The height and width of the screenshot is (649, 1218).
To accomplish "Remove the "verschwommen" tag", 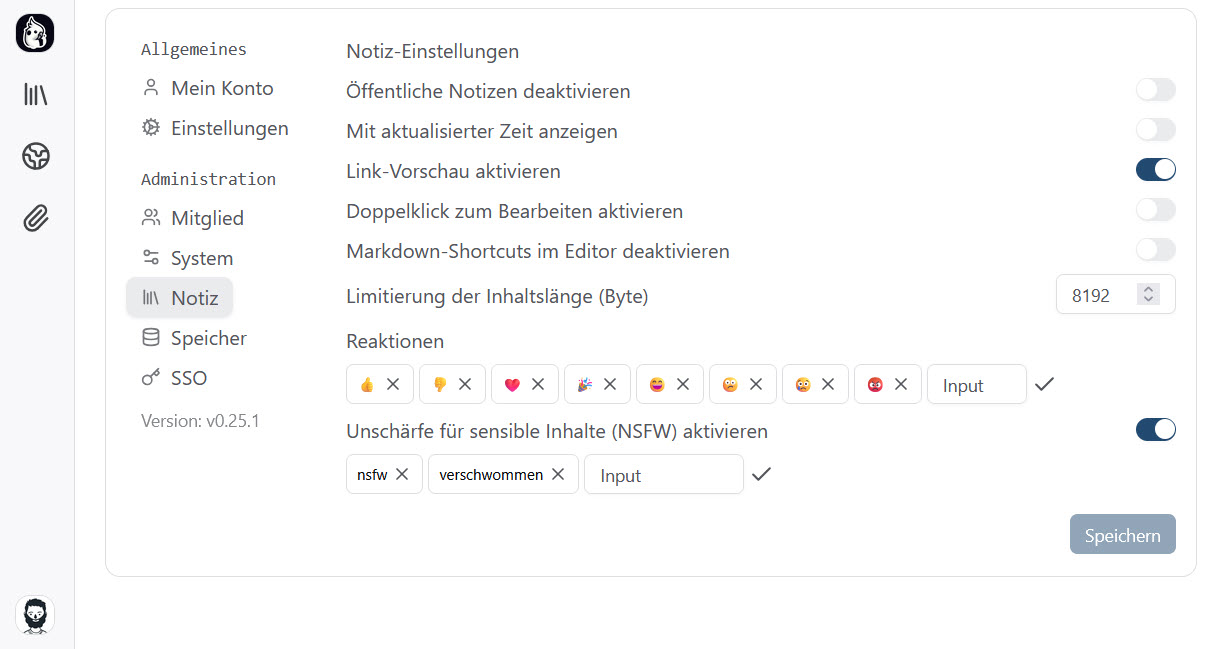I will pyautogui.click(x=558, y=474).
